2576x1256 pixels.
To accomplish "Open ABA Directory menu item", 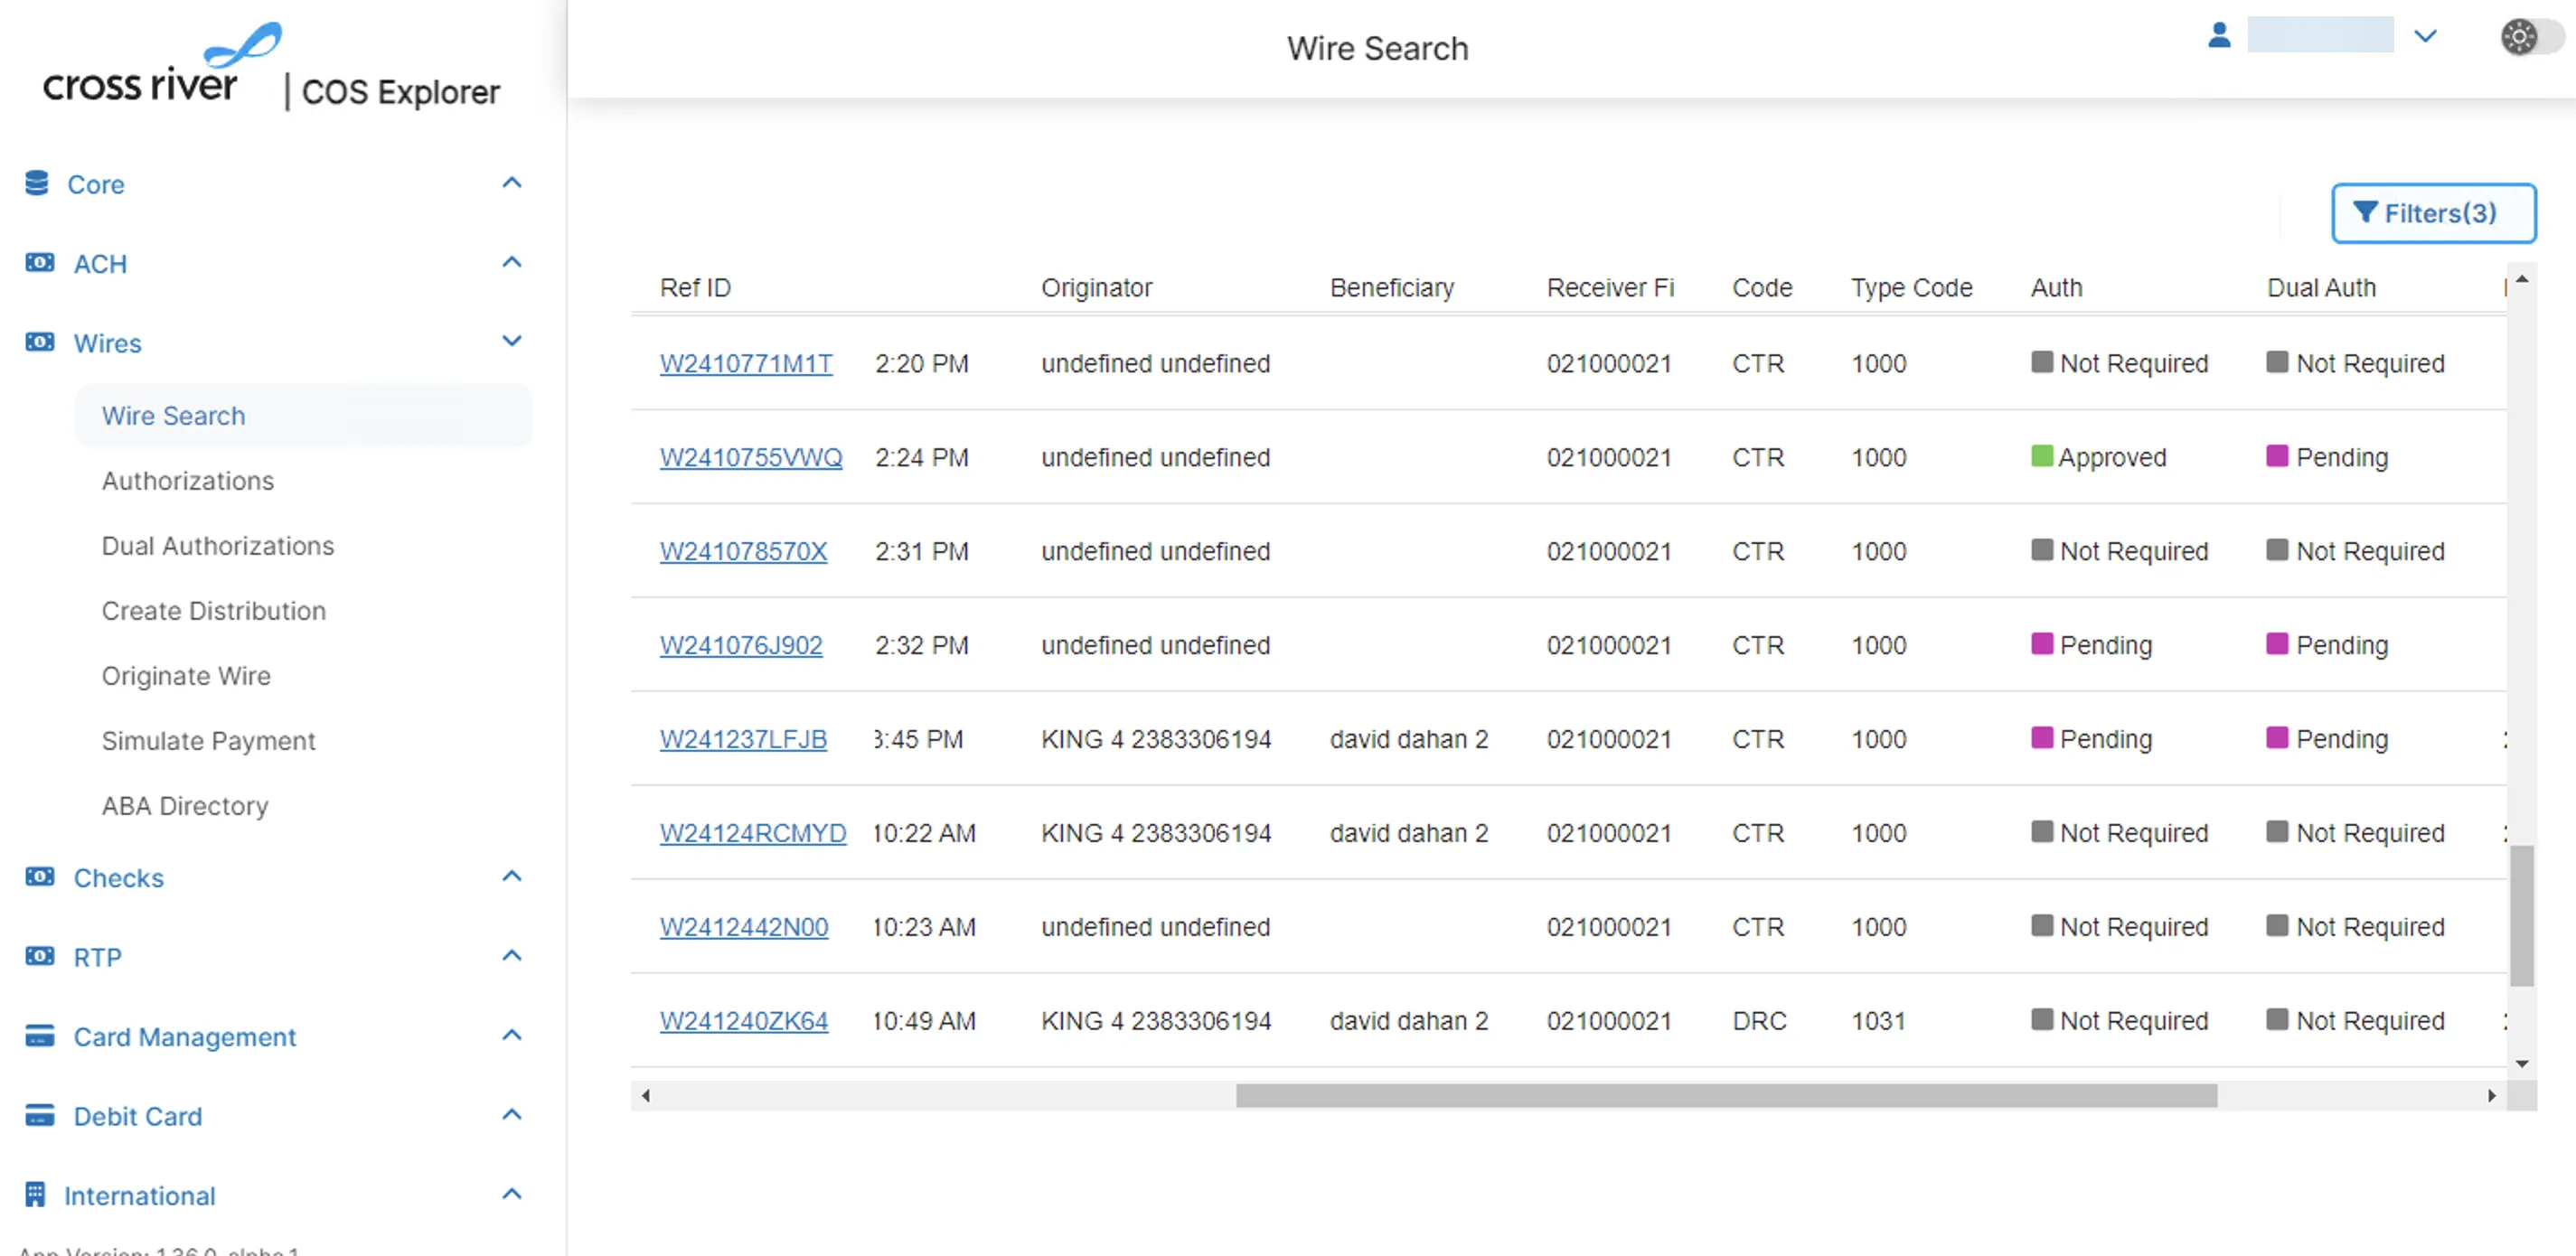I will pos(185,806).
